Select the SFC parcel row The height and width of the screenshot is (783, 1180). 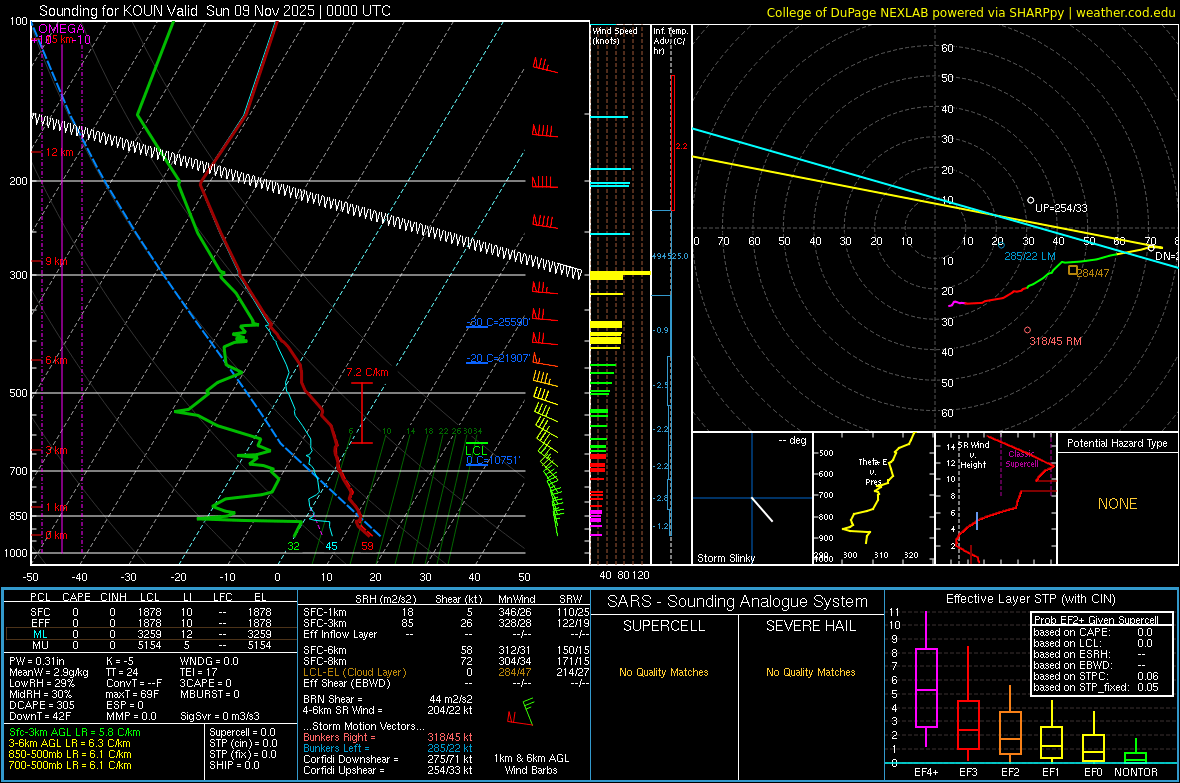pyautogui.click(x=149, y=612)
